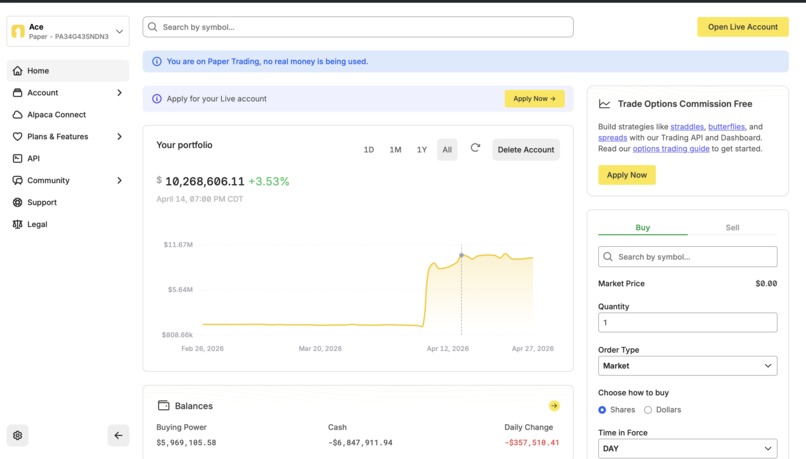Open settings via the gear icon
806x459 pixels.
[x=17, y=435]
